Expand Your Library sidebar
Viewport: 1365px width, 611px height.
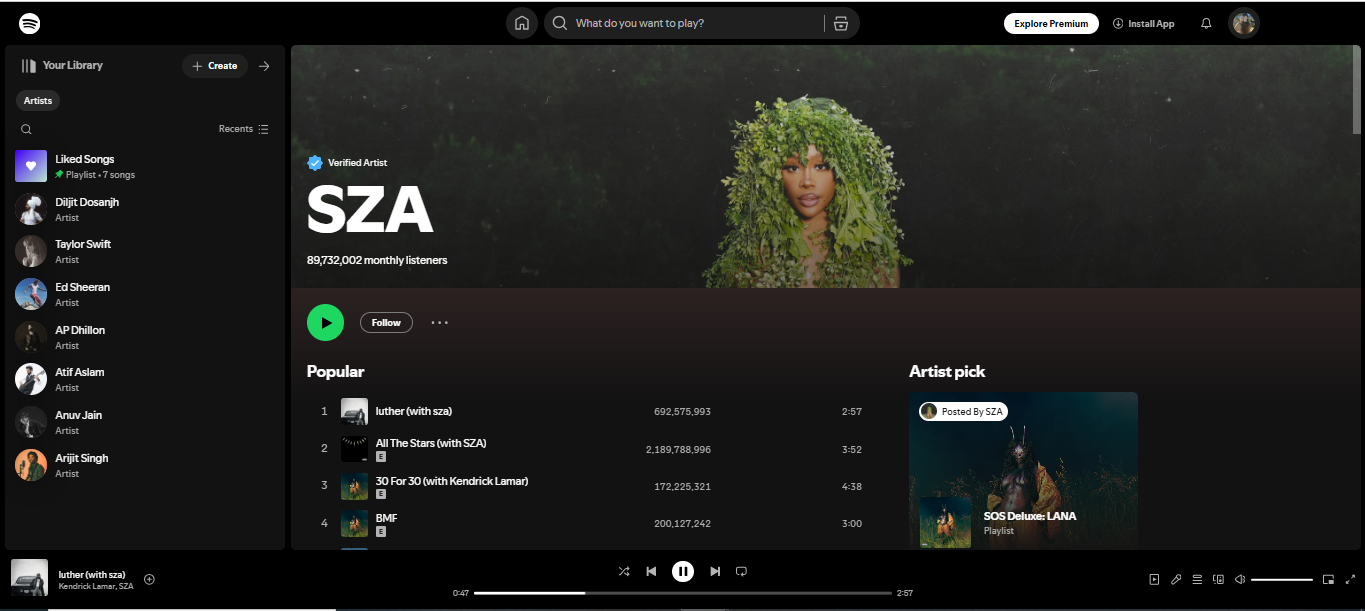click(263, 65)
